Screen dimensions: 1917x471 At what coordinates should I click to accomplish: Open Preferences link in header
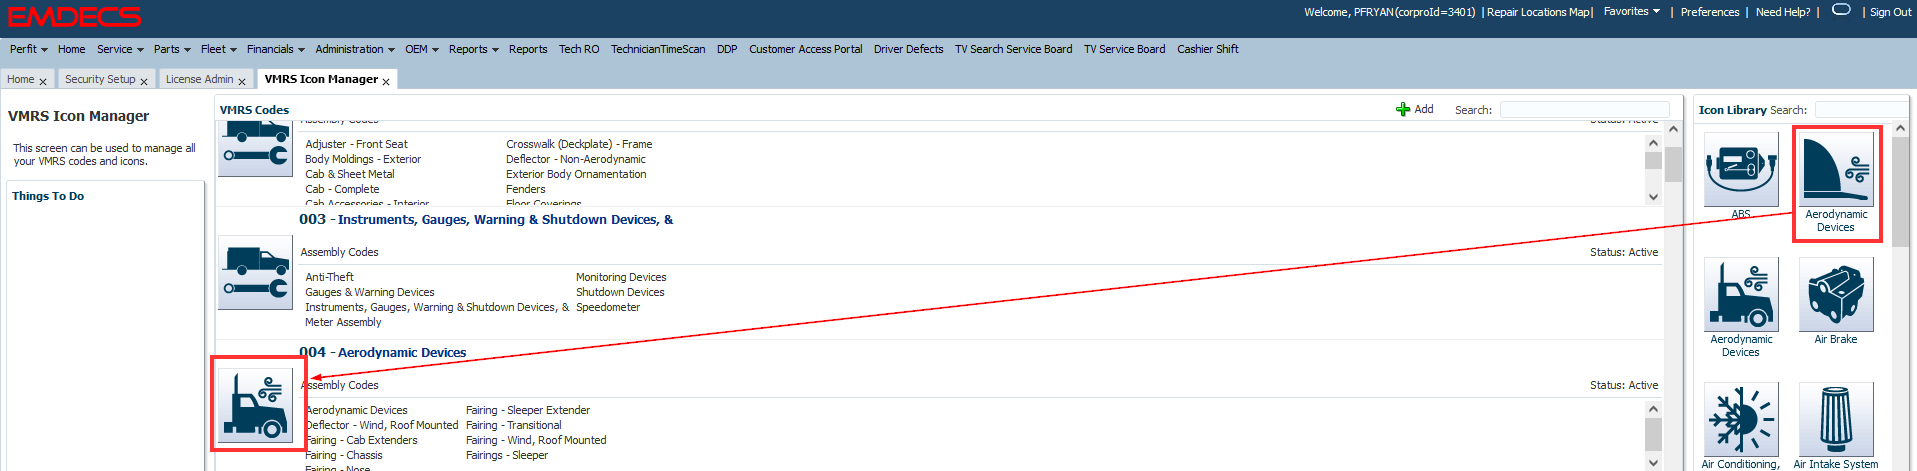[1710, 12]
